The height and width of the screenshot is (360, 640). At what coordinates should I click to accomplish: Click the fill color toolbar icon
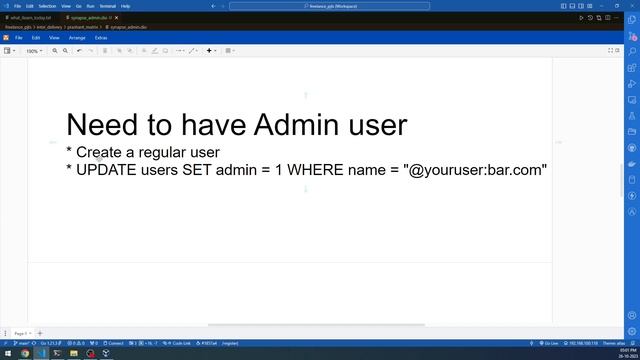[x=144, y=51]
